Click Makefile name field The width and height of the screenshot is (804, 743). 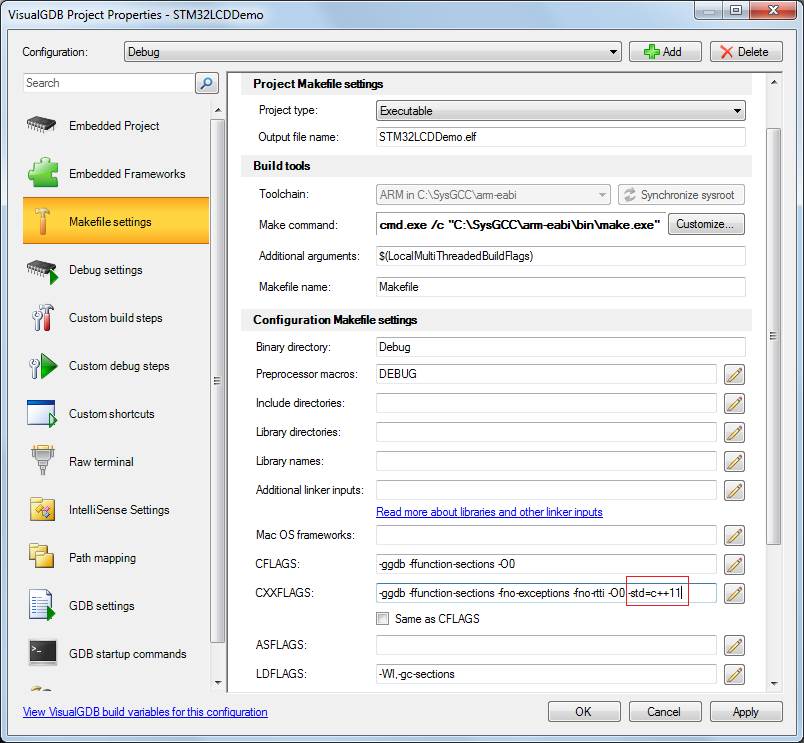(560, 287)
